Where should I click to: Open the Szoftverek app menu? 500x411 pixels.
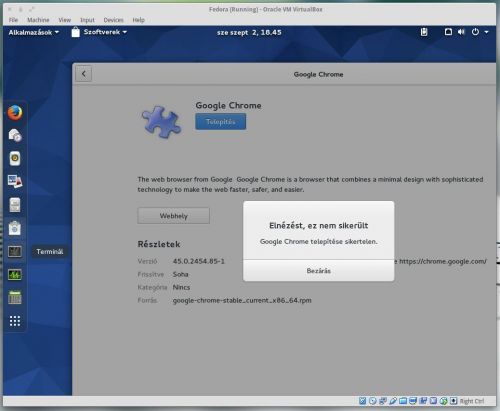click(x=99, y=32)
